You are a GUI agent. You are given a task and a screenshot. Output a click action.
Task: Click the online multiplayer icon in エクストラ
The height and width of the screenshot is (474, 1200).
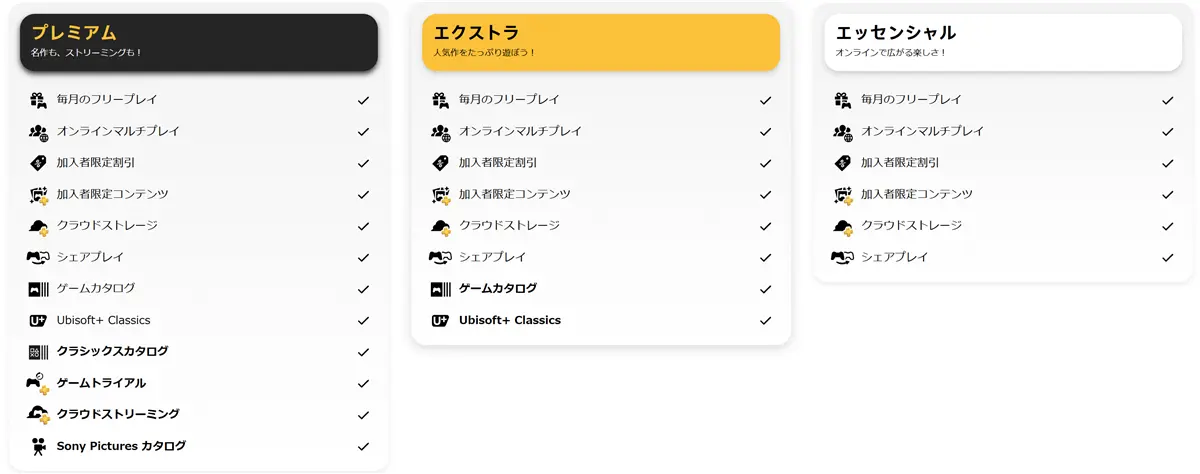pos(441,132)
